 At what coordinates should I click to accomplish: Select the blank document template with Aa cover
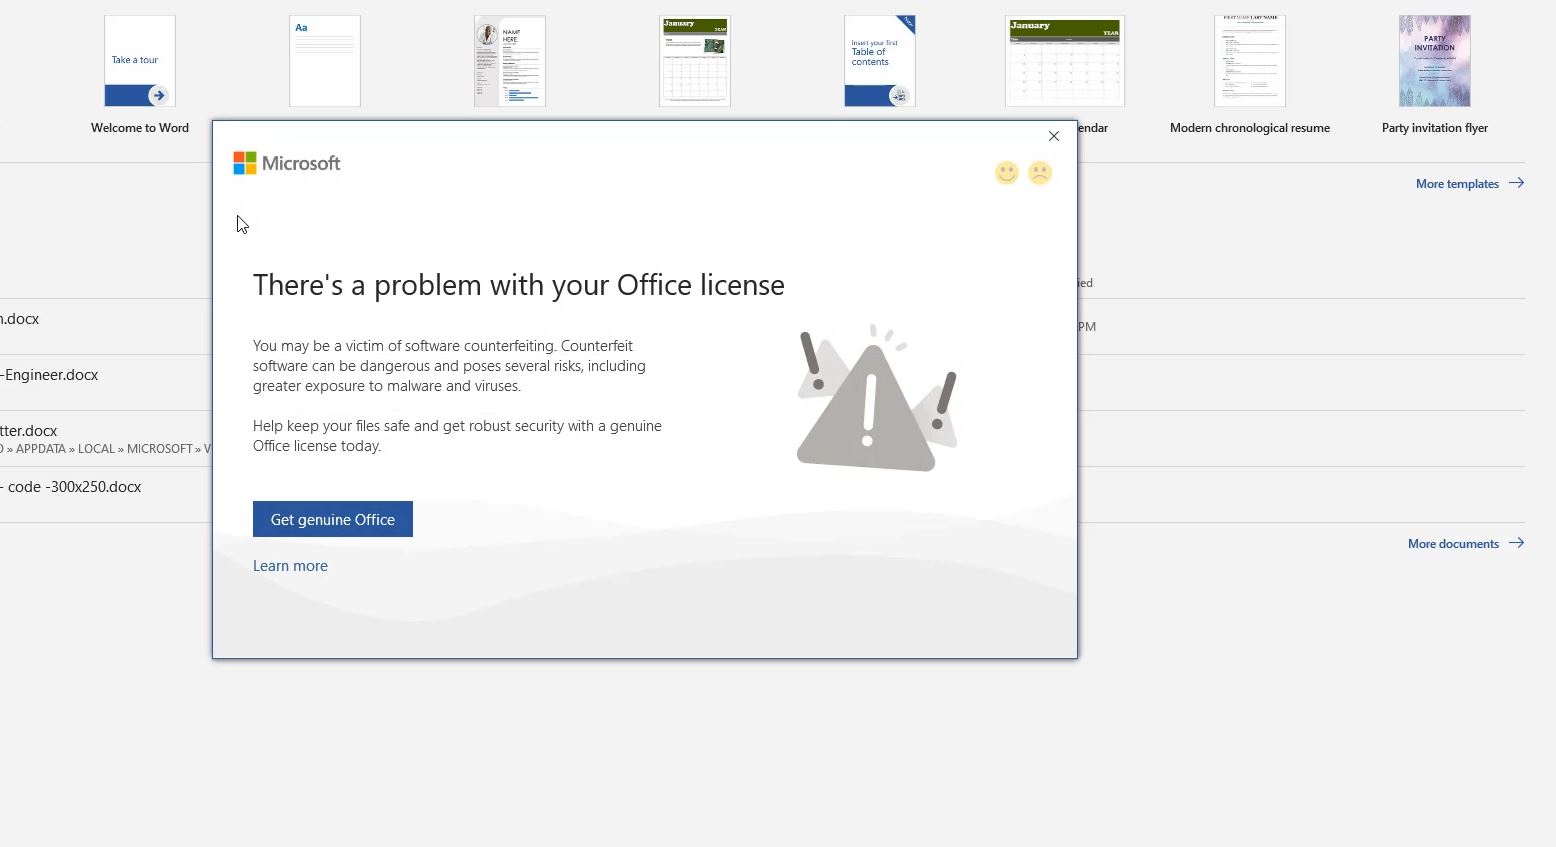324,60
